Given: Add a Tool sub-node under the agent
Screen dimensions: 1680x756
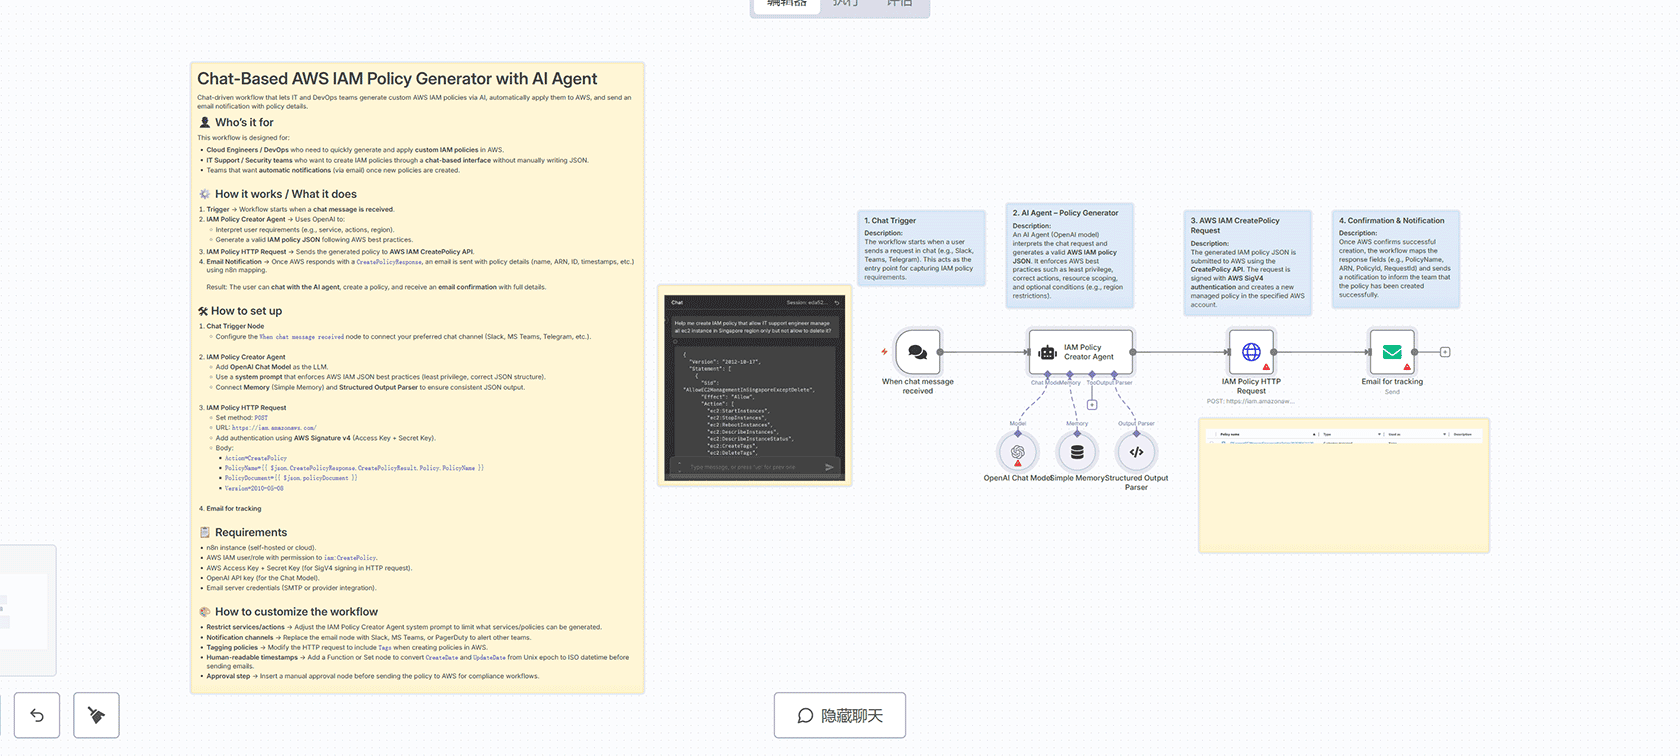Looking at the screenshot, I should (1092, 405).
